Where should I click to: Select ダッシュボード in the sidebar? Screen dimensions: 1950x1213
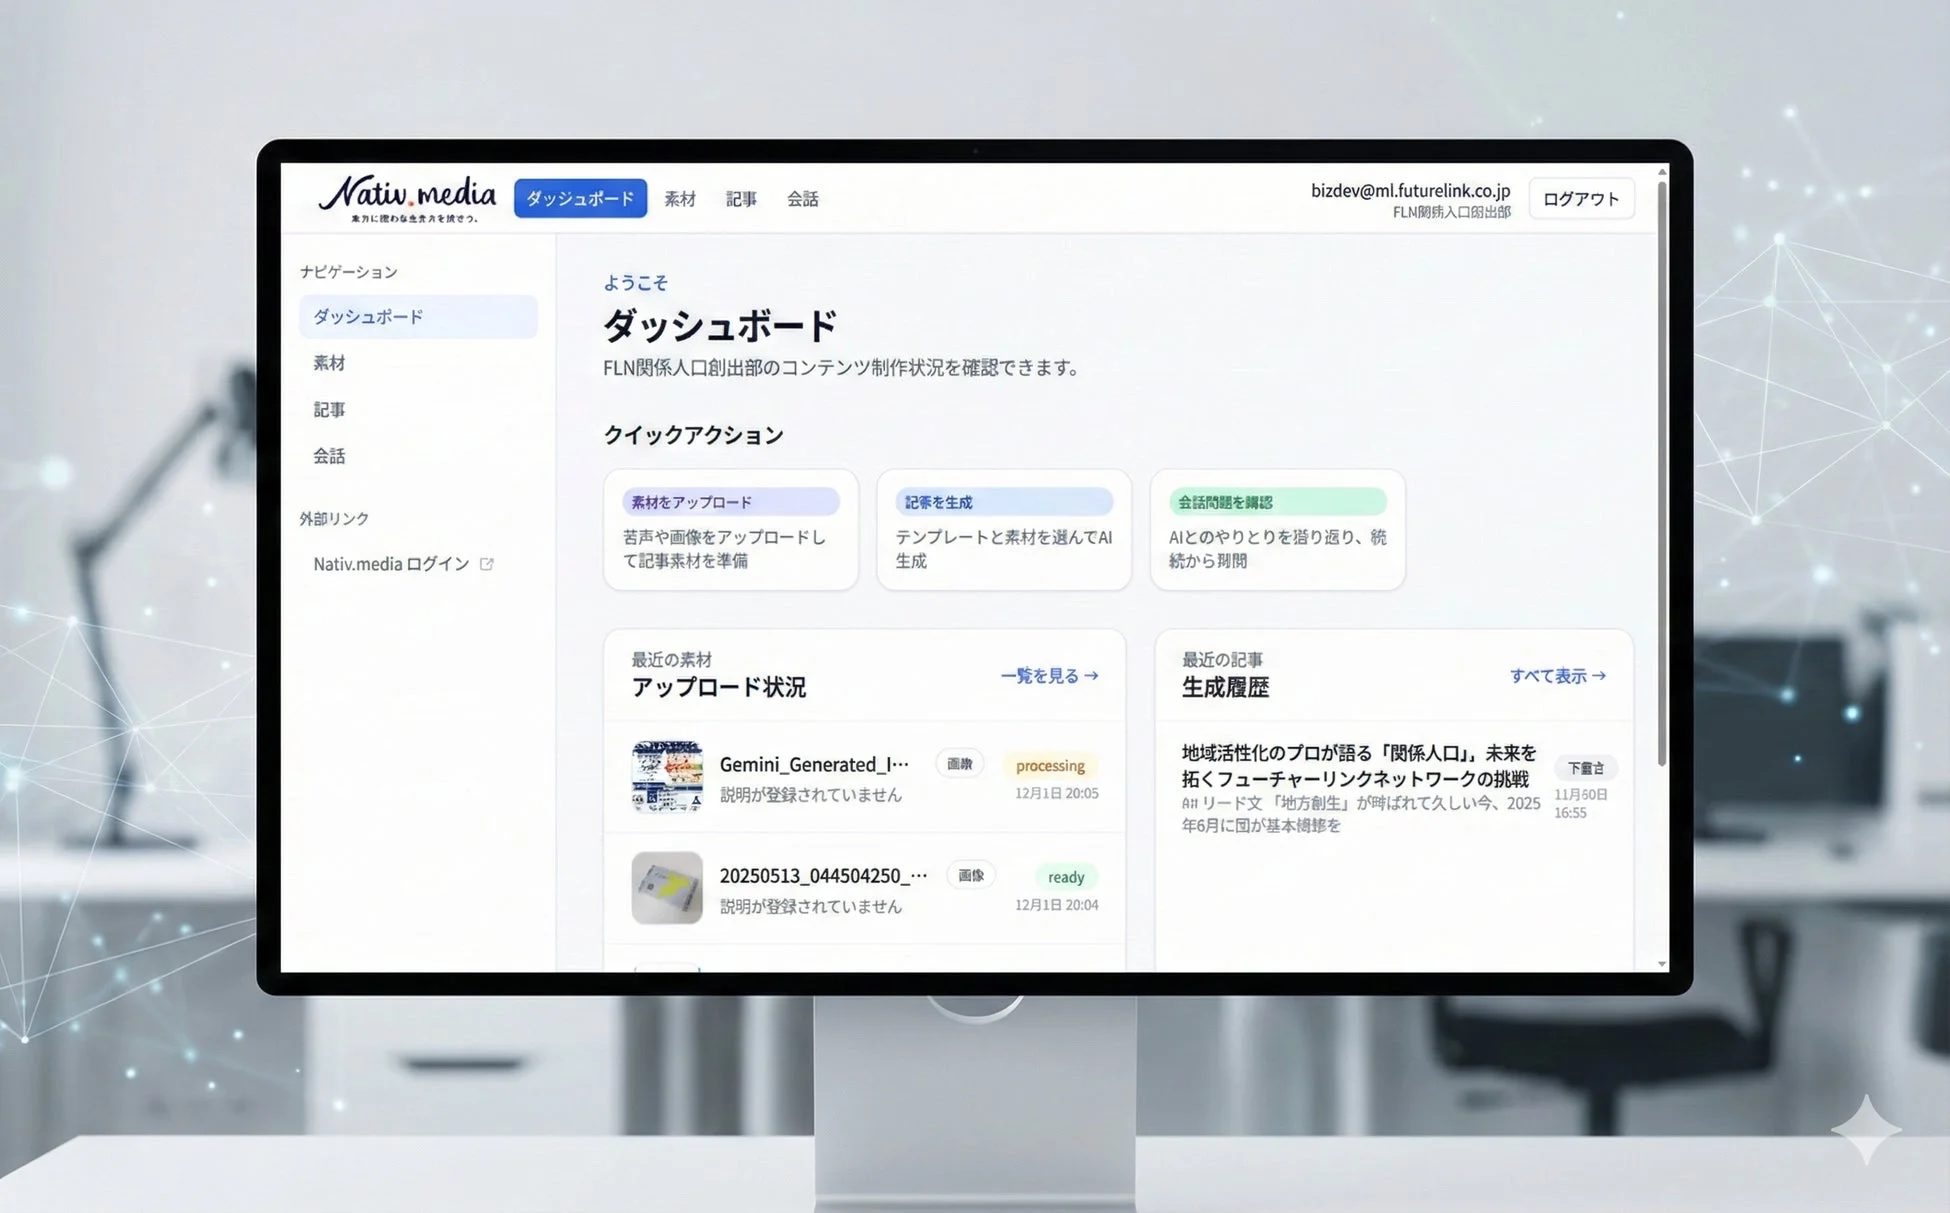(368, 316)
